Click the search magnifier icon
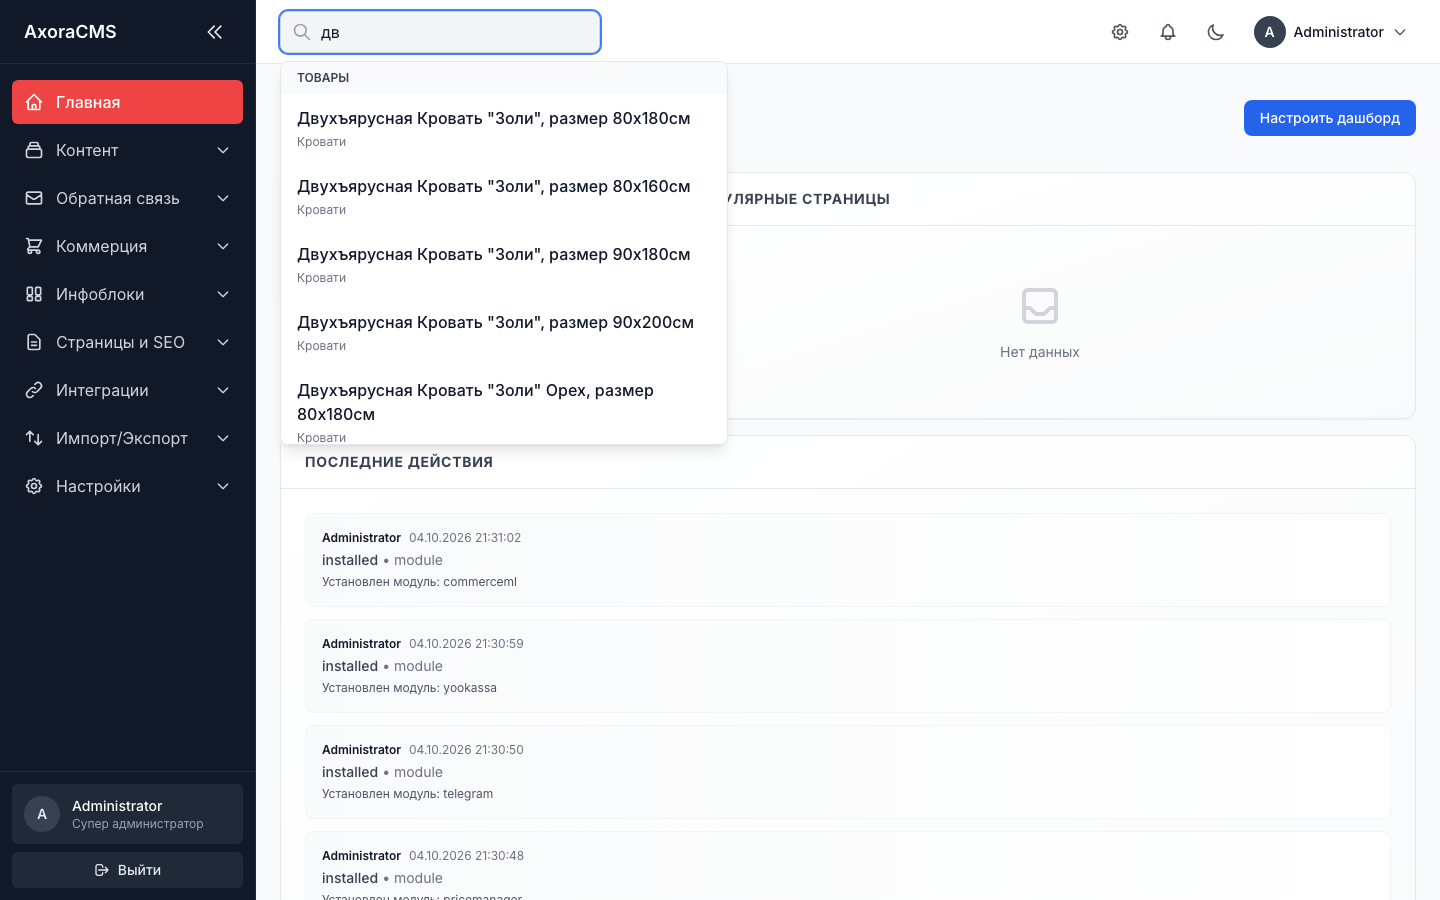Screen dimensions: 1440x900 [302, 32]
